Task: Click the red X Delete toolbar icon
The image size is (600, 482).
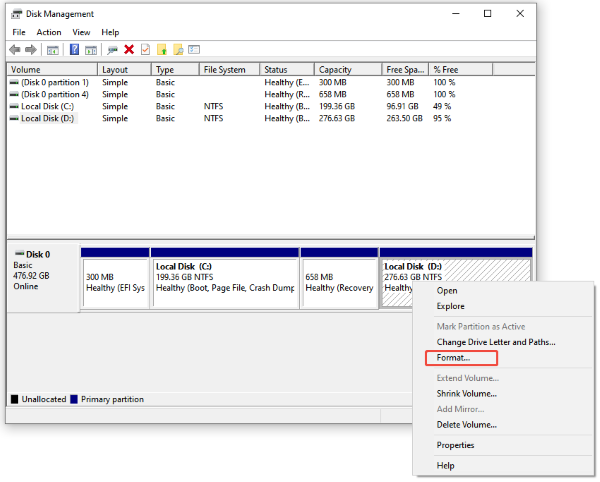Action: (x=129, y=49)
